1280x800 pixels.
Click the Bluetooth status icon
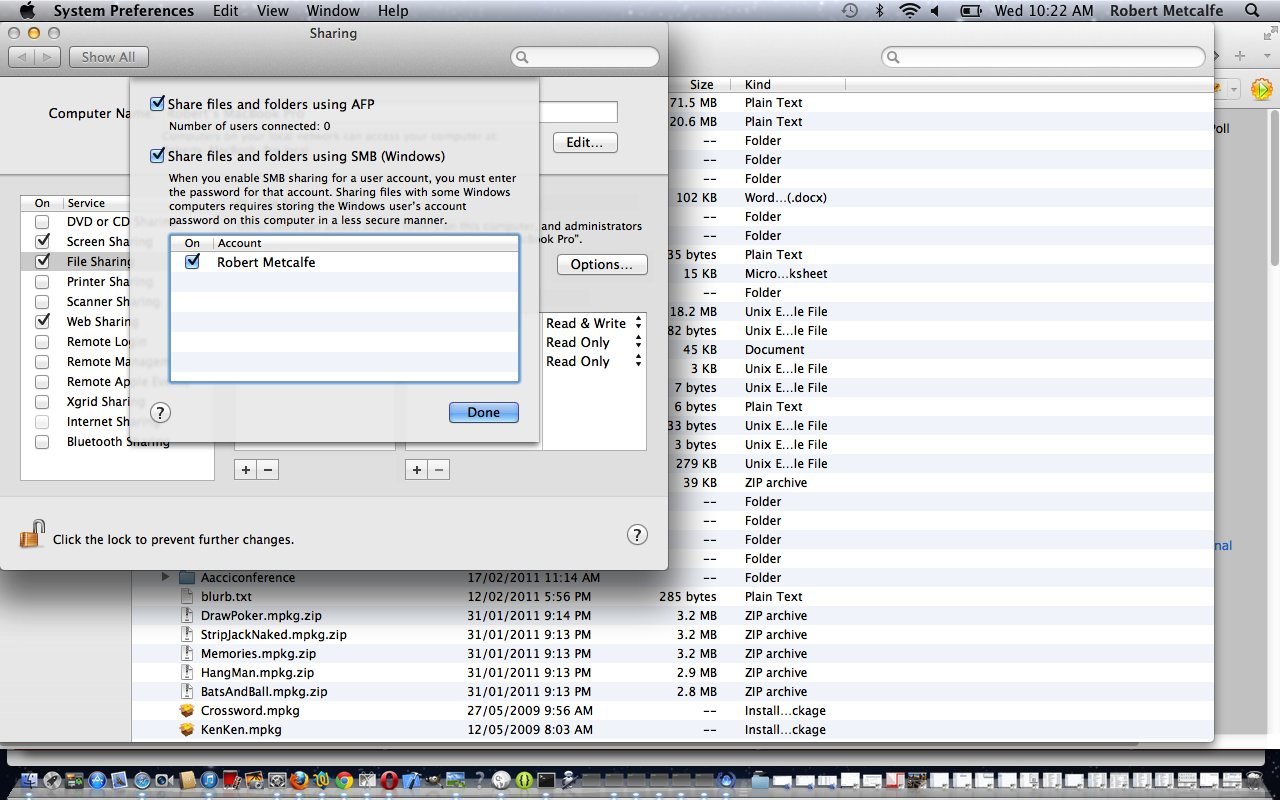[x=880, y=11]
